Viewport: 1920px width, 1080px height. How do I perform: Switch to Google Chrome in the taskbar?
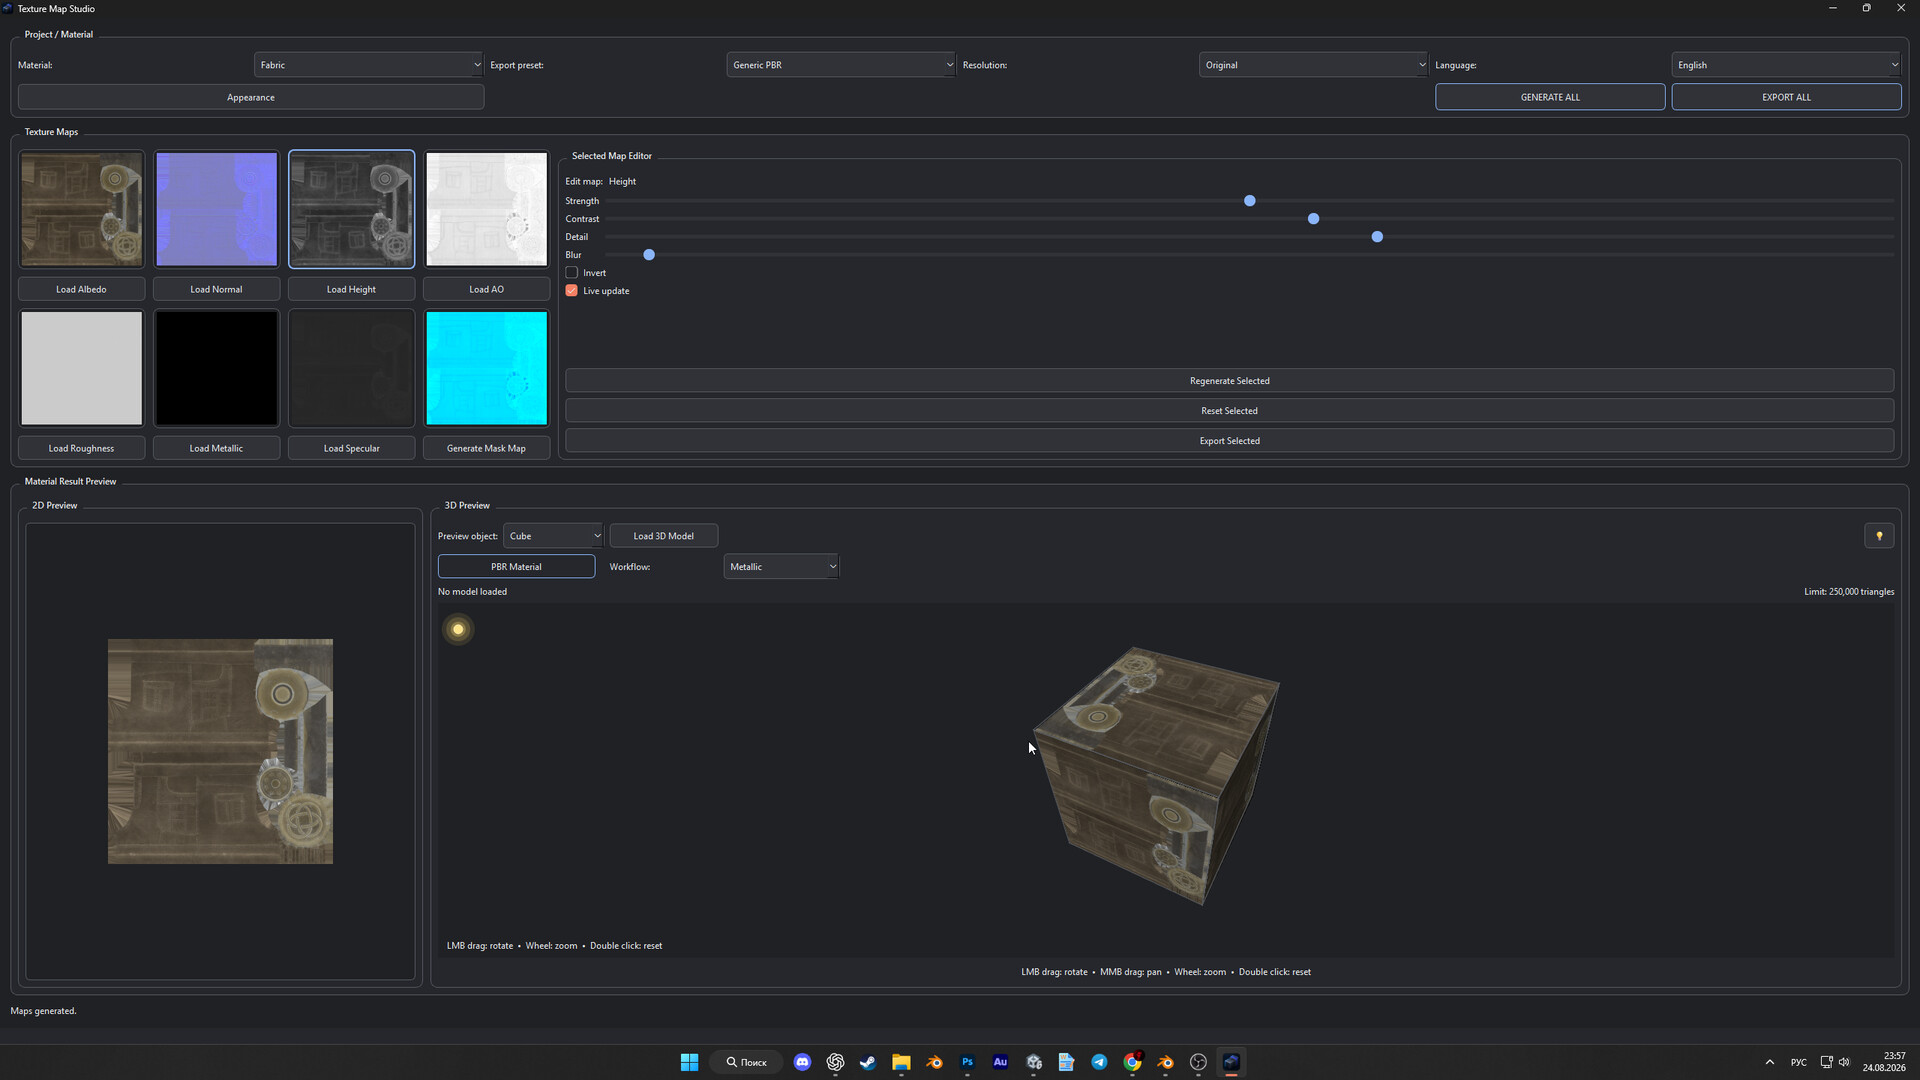(1132, 1062)
